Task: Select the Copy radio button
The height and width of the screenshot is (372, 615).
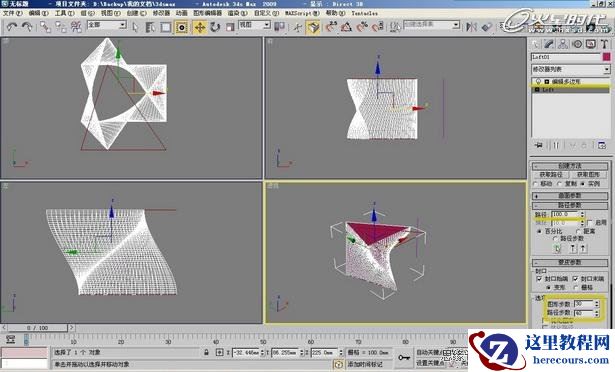Action: coord(560,184)
